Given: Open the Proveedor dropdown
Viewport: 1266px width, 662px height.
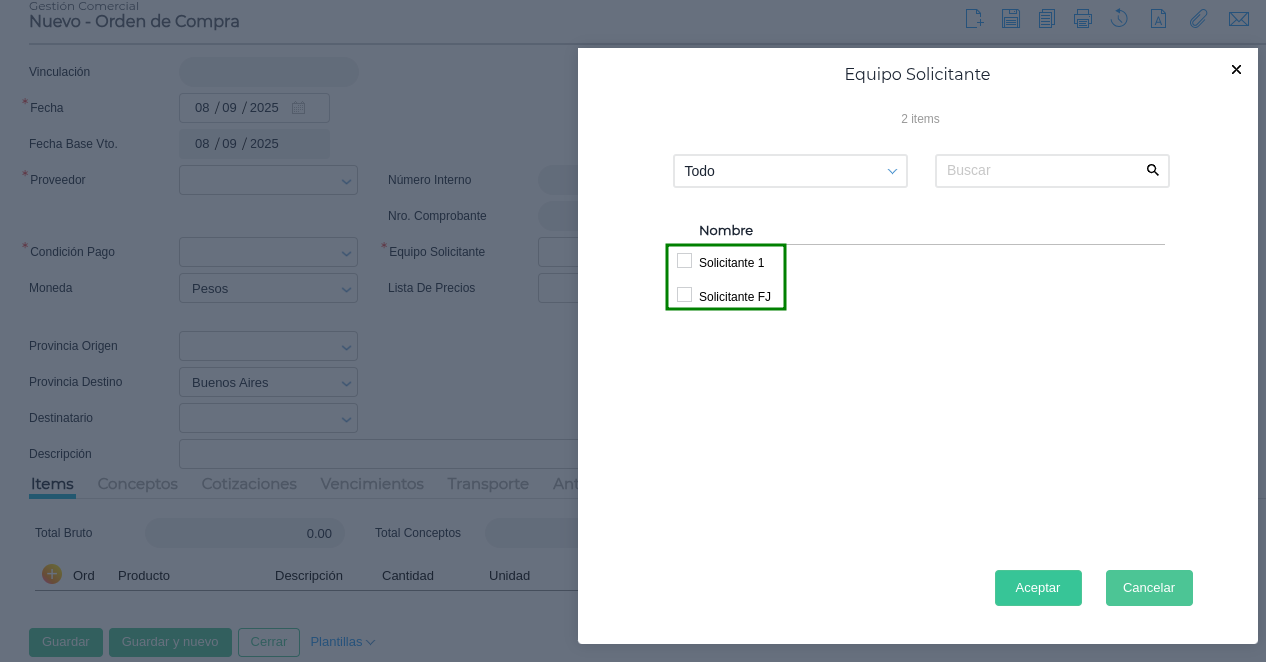Looking at the screenshot, I should click(x=268, y=180).
